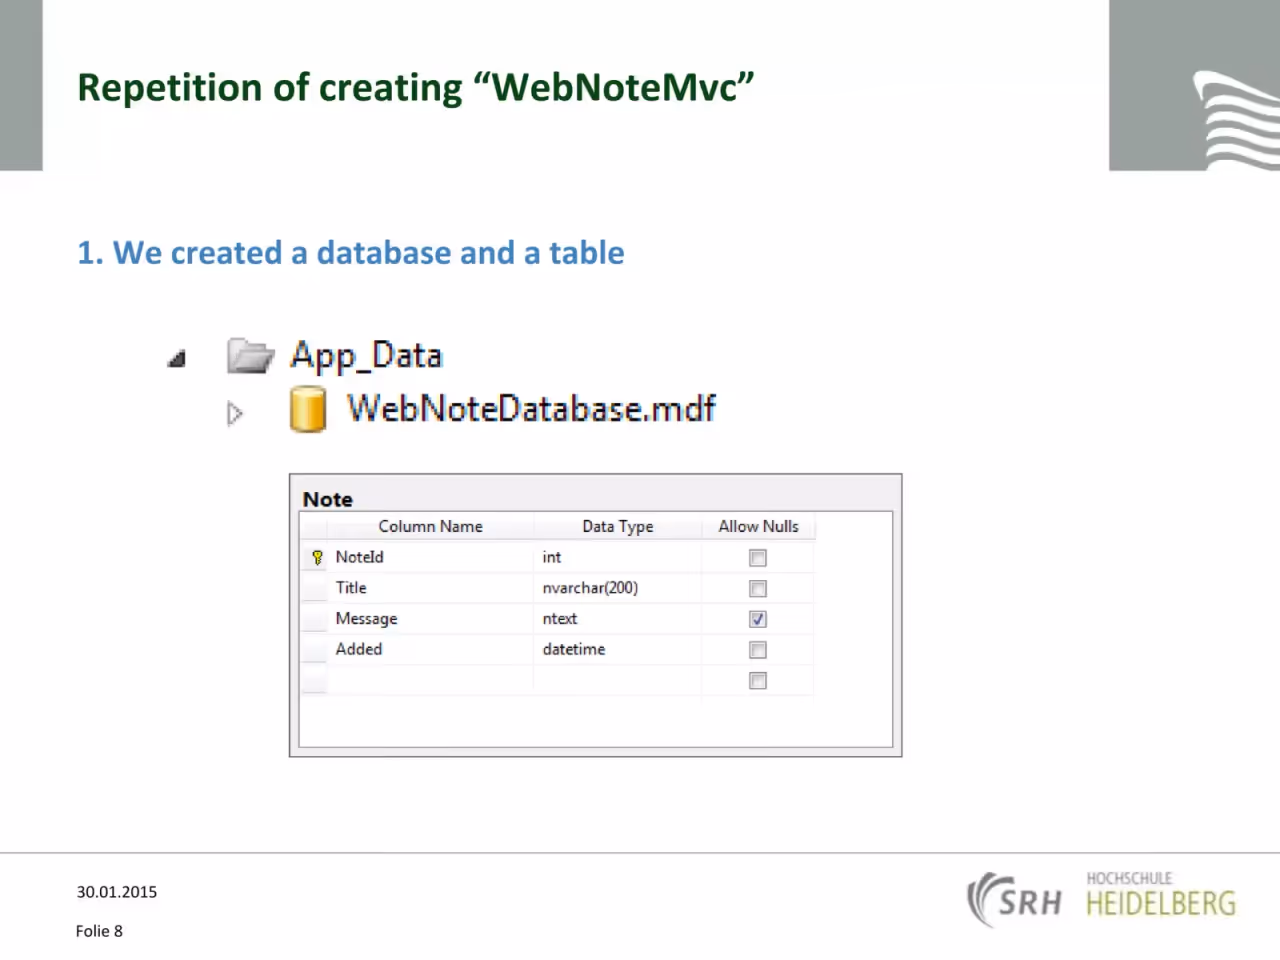Click the App_Data folder icon
The width and height of the screenshot is (1280, 960).
coord(250,356)
